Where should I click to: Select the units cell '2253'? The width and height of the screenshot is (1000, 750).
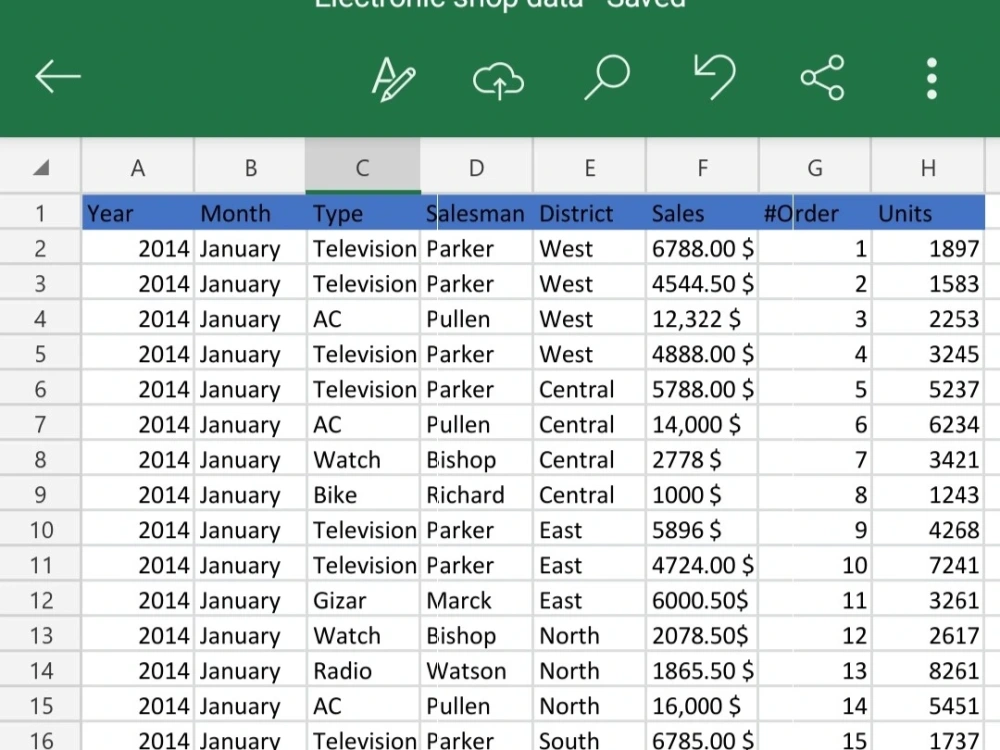click(x=929, y=318)
